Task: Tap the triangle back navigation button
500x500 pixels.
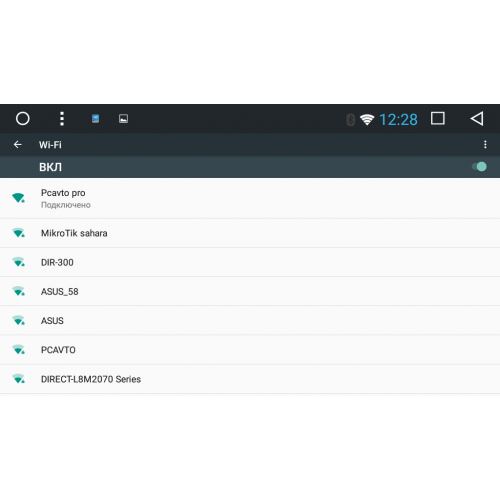Action: pyautogui.click(x=477, y=119)
